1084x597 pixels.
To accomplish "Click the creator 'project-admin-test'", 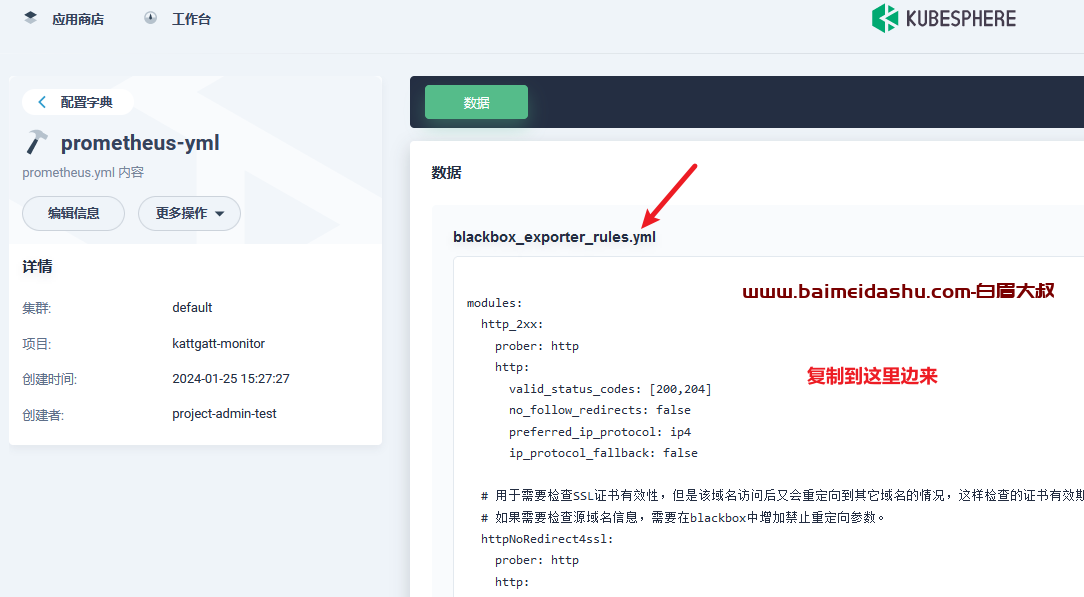I will pos(224,414).
